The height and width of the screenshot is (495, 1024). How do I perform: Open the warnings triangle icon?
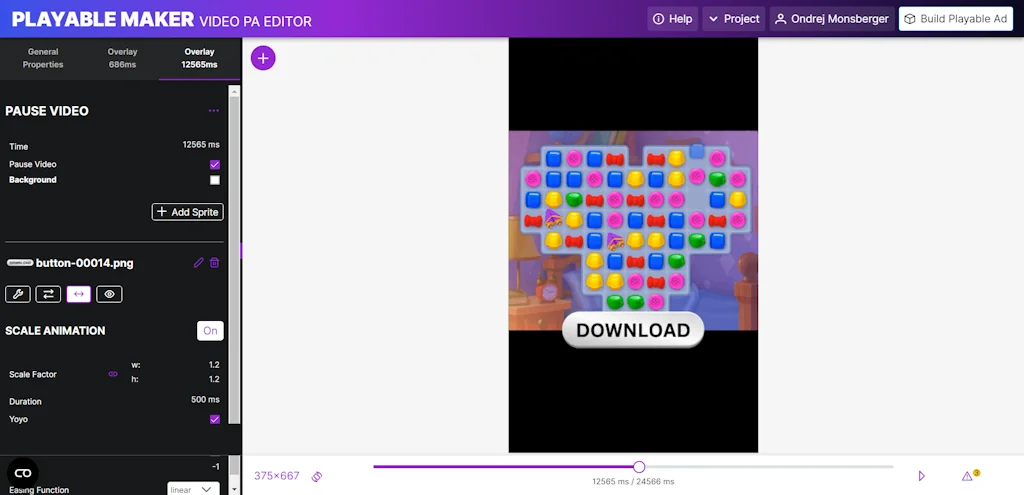coord(967,476)
